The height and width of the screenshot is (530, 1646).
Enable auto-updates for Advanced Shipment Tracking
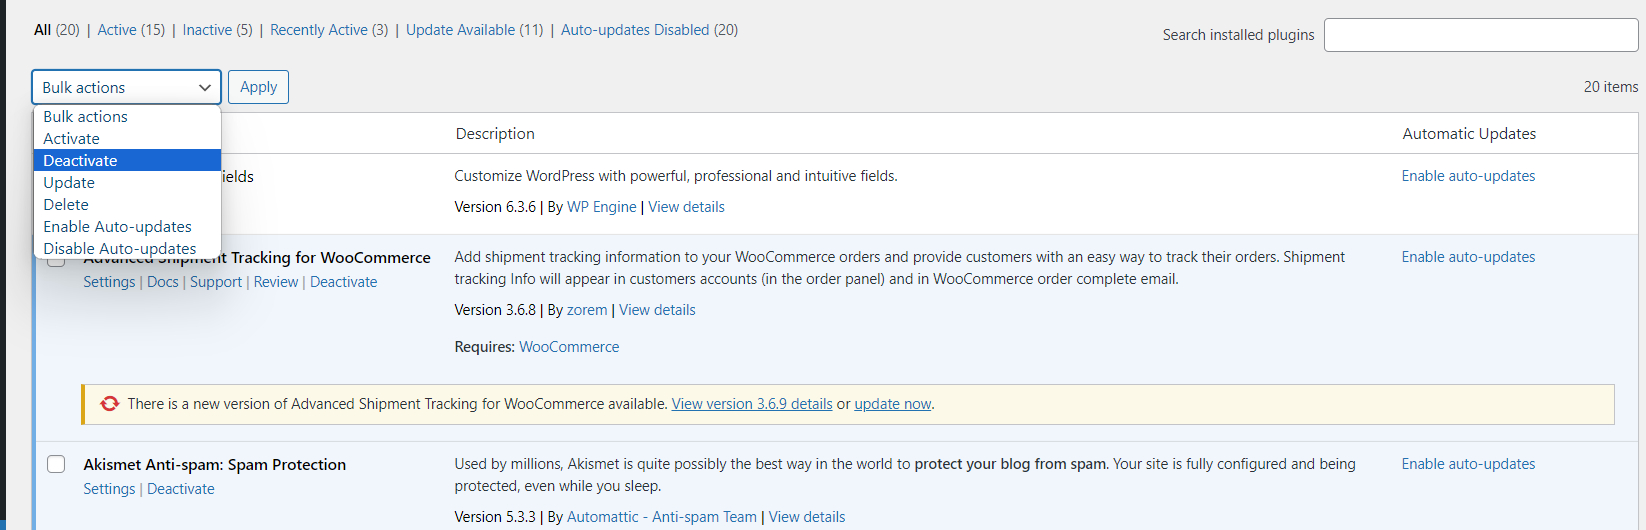tap(1468, 257)
